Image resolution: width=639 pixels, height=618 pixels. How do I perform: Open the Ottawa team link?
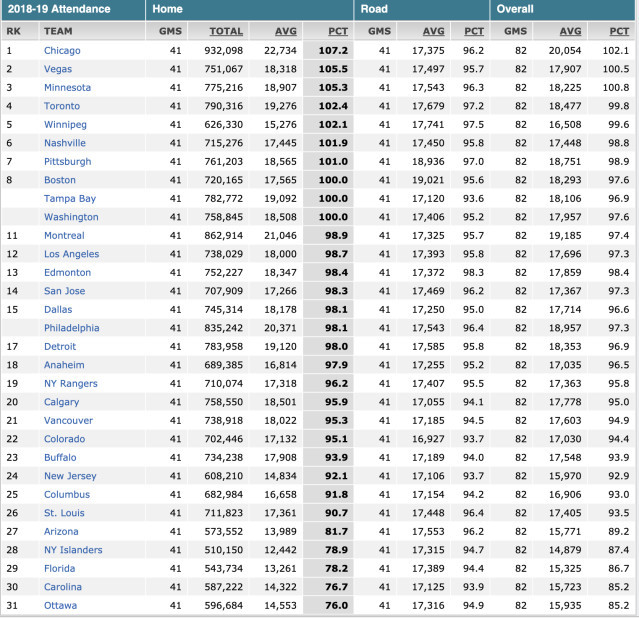click(x=60, y=605)
